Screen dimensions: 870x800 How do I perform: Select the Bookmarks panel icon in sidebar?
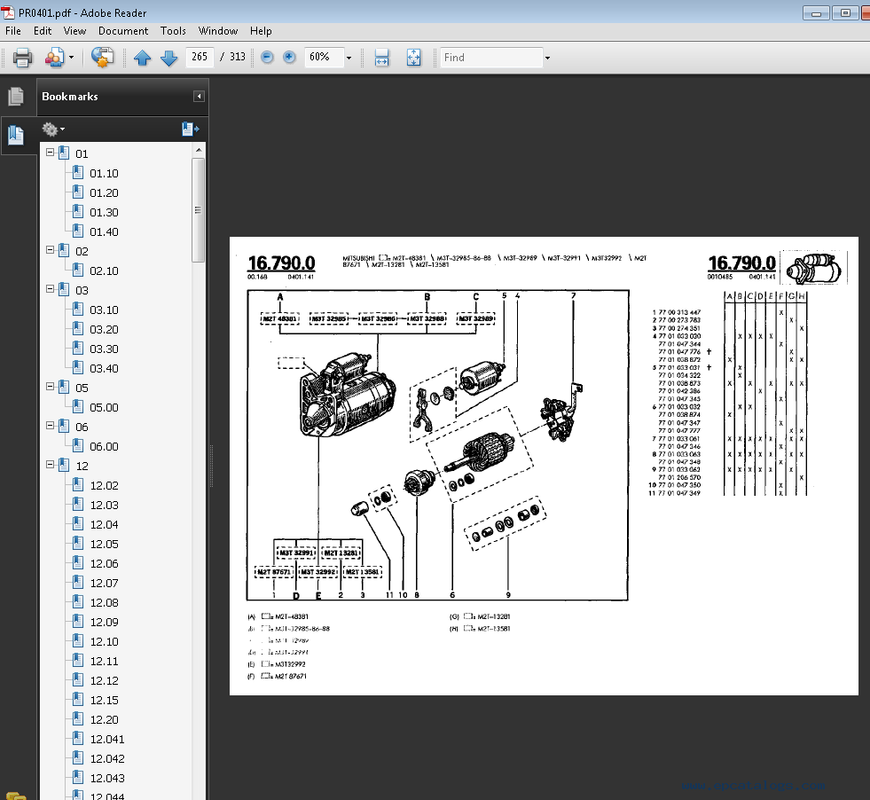click(x=16, y=135)
